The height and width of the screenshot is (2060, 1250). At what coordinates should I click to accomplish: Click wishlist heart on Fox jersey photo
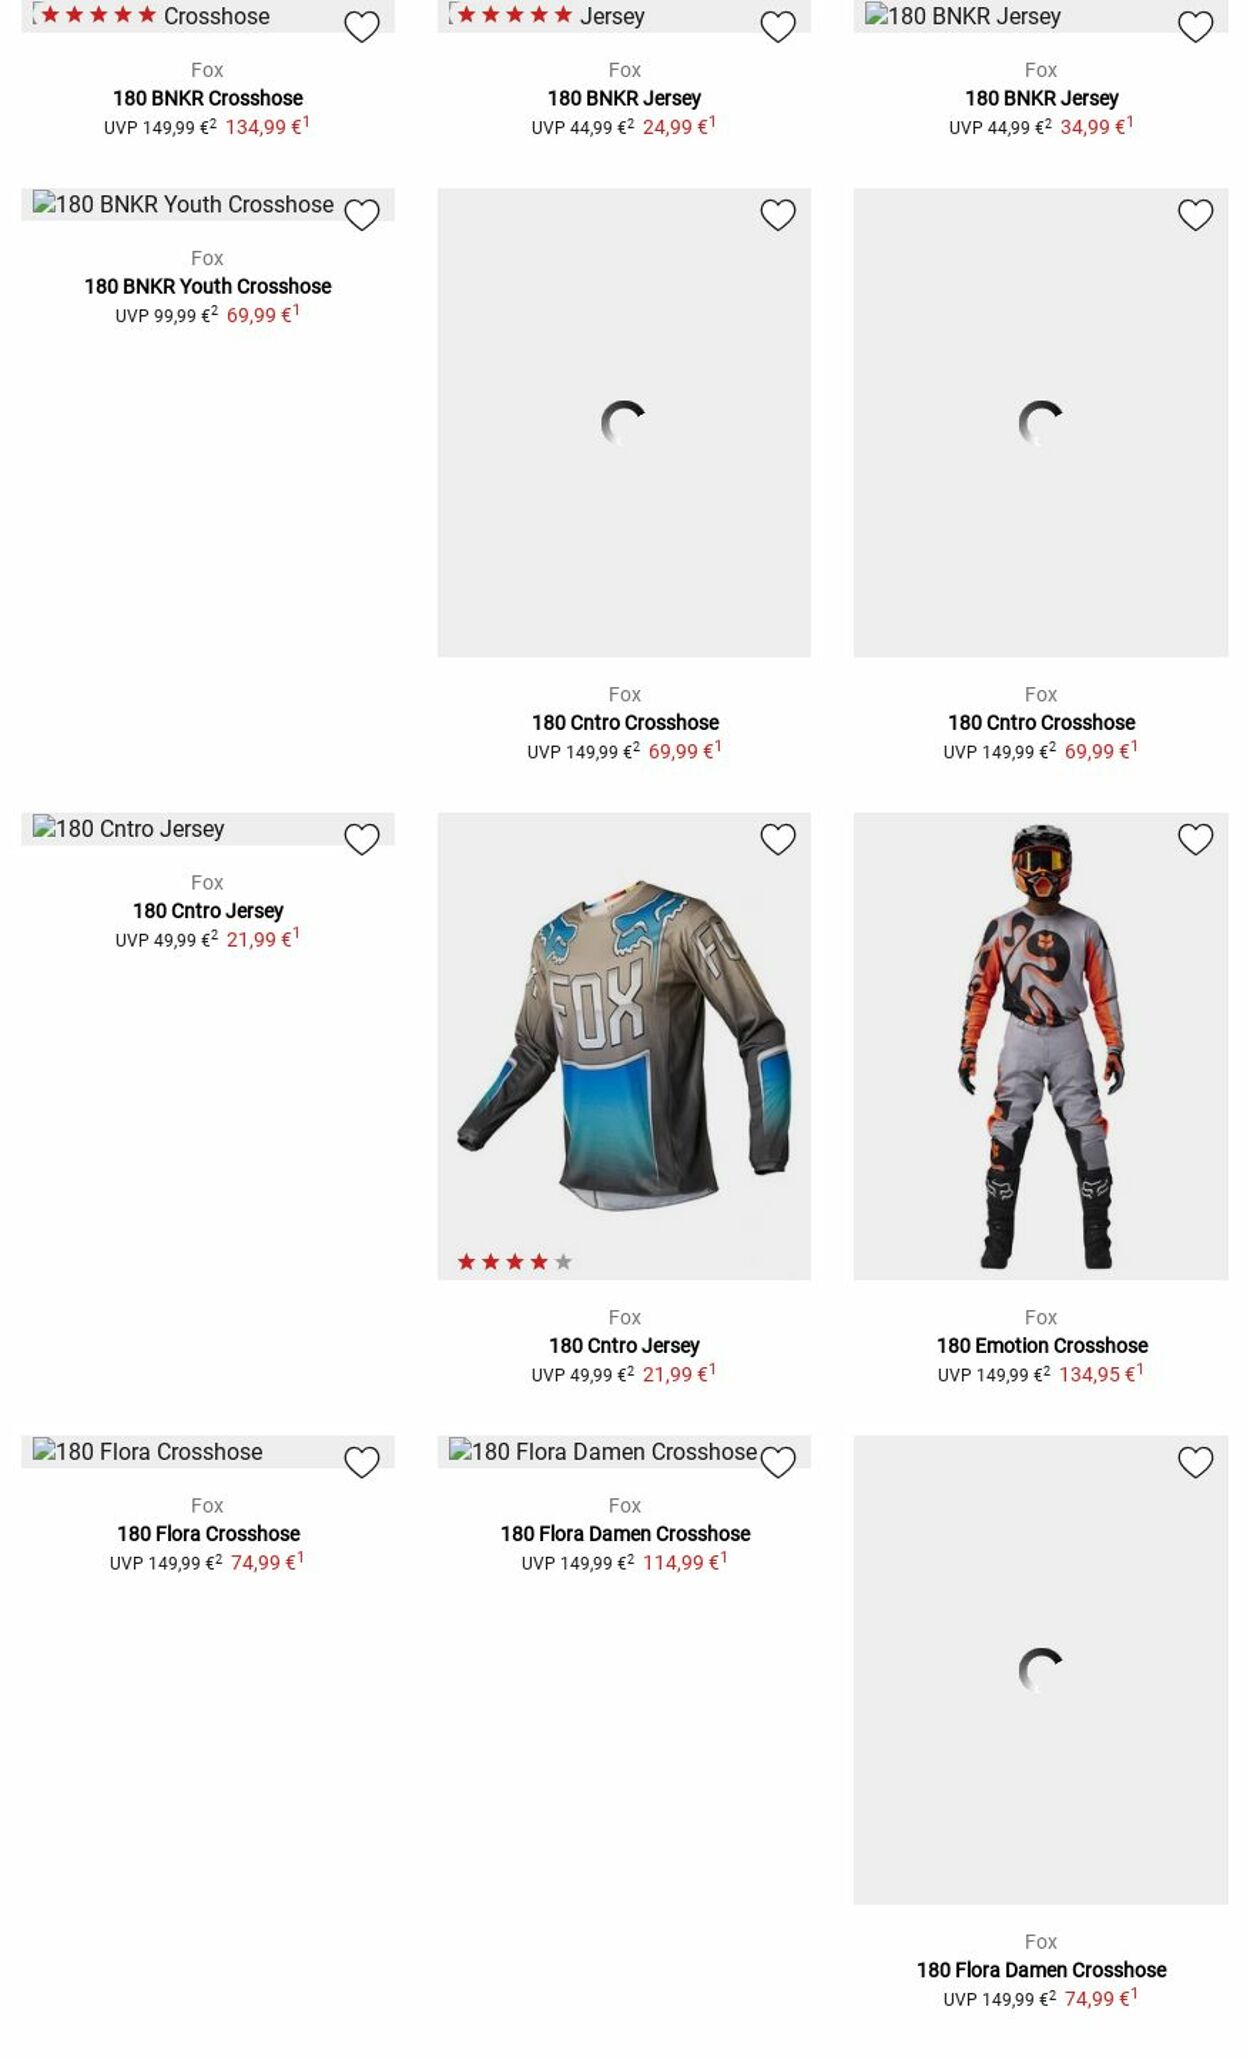(x=777, y=839)
